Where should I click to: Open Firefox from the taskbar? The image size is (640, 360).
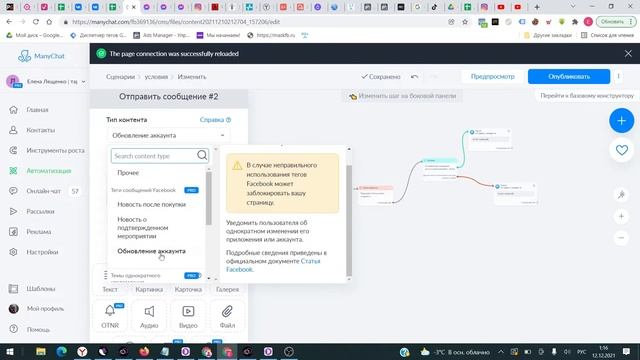(x=144, y=351)
